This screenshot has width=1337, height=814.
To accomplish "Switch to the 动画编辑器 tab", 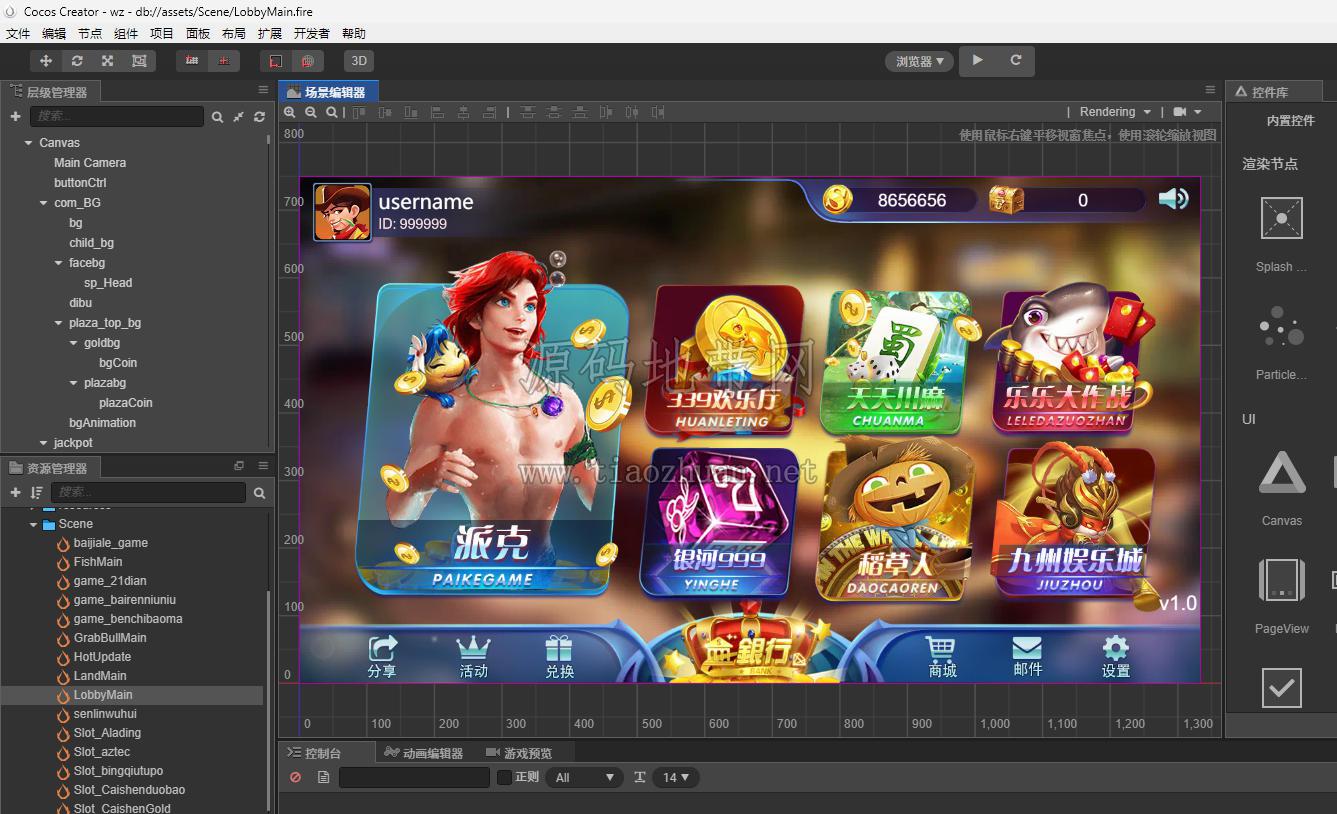I will tap(425, 753).
